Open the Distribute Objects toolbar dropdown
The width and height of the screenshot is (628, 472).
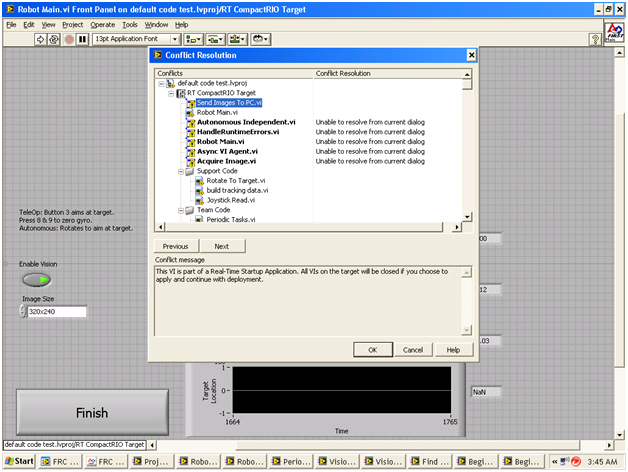pyautogui.click(x=215, y=39)
